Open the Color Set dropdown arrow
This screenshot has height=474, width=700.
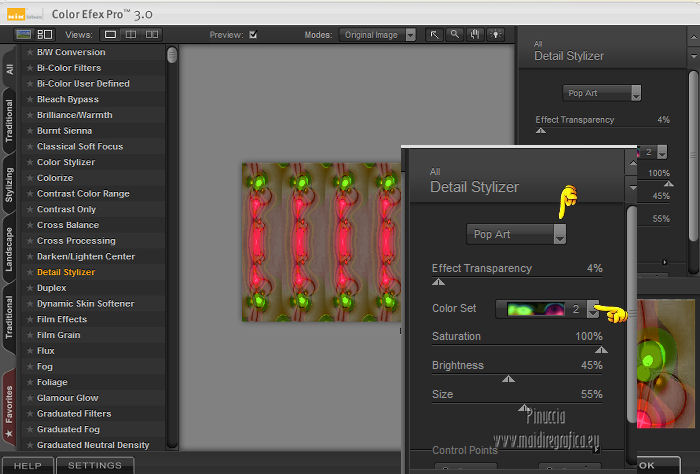(593, 308)
